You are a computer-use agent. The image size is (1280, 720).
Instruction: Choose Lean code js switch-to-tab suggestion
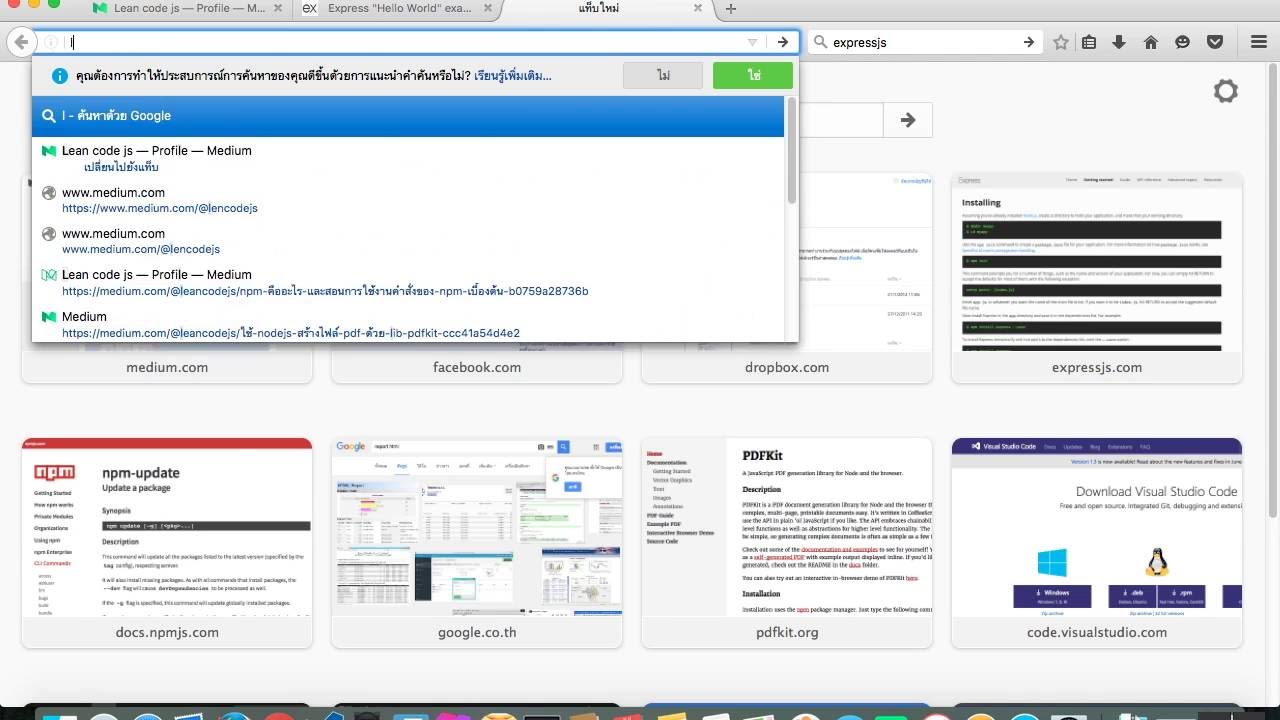pyautogui.click(x=408, y=158)
